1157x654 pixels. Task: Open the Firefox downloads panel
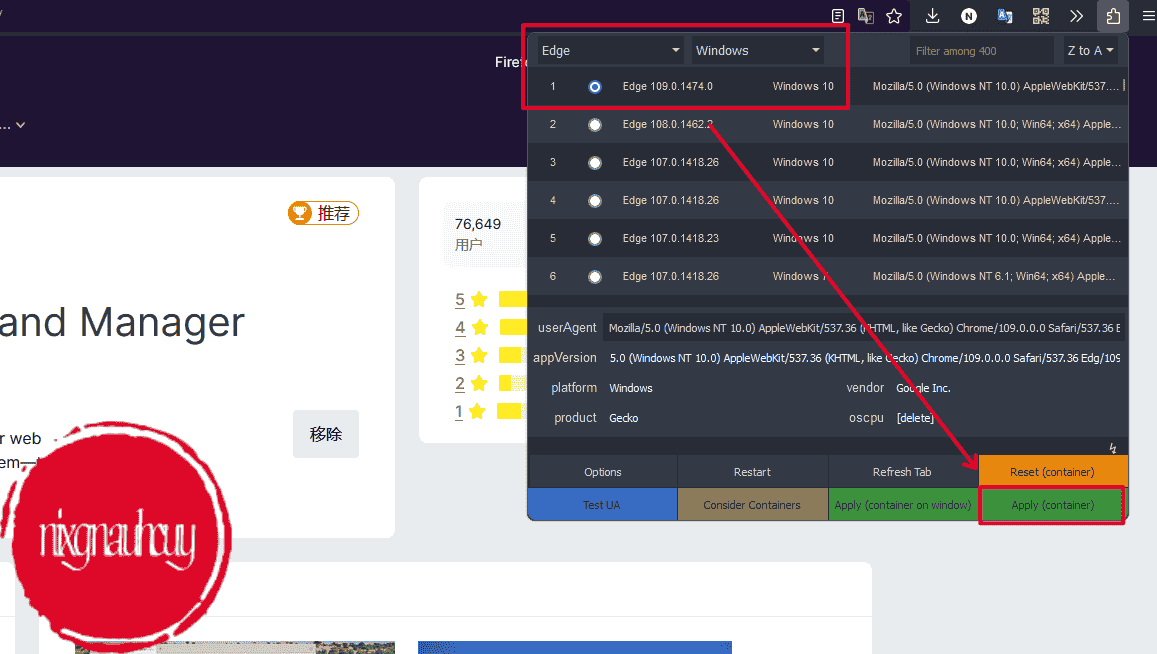[x=933, y=16]
